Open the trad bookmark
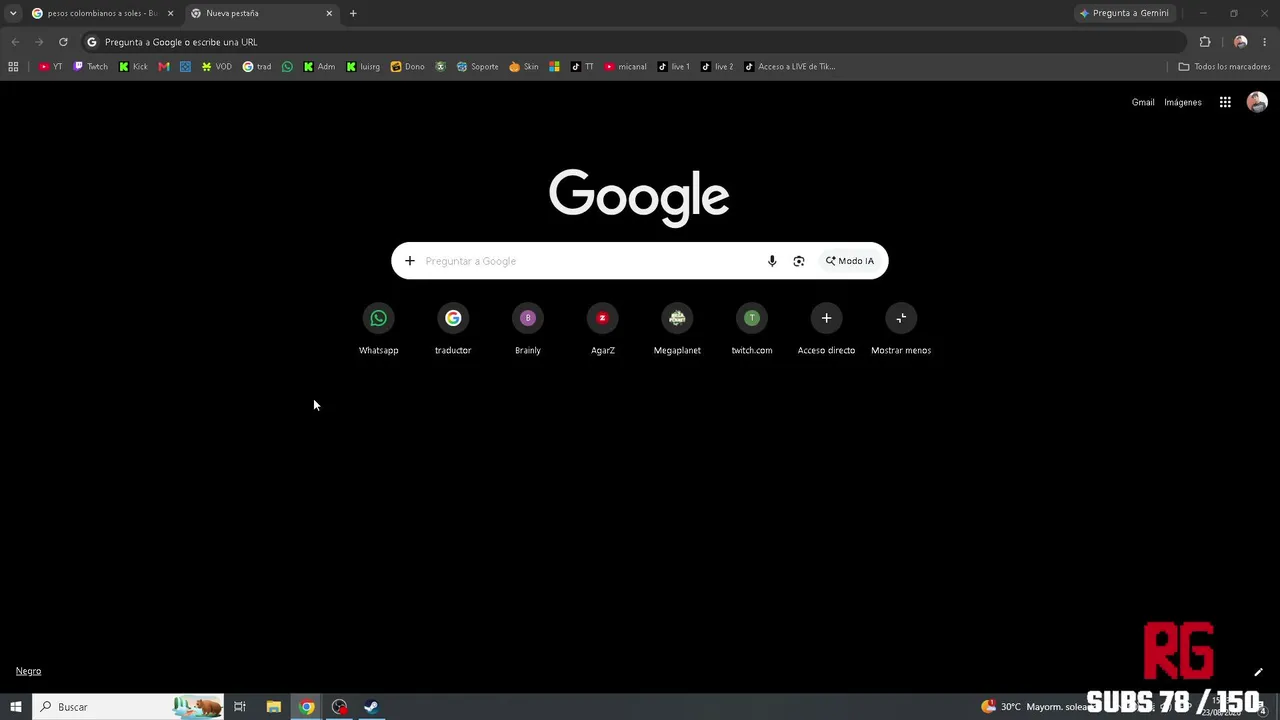The width and height of the screenshot is (1280, 720). coord(257,67)
